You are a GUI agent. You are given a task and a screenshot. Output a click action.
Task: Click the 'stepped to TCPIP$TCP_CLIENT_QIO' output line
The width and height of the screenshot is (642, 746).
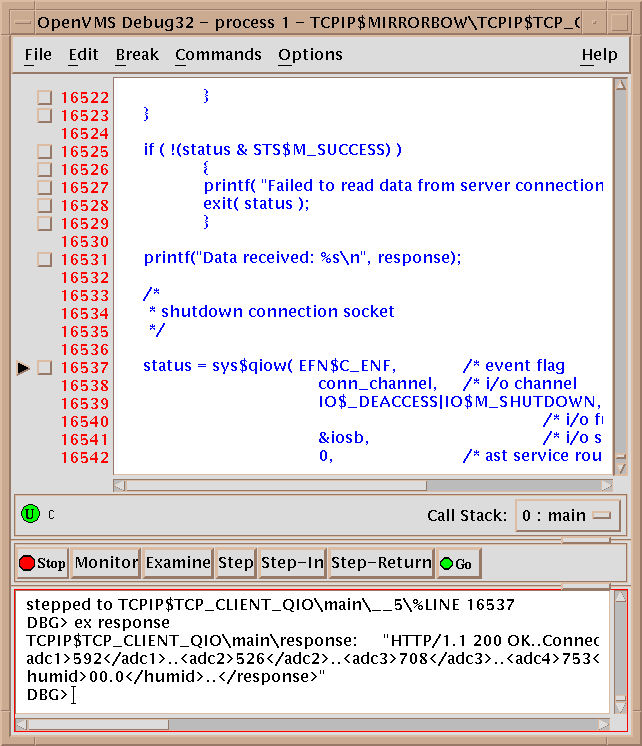270,605
